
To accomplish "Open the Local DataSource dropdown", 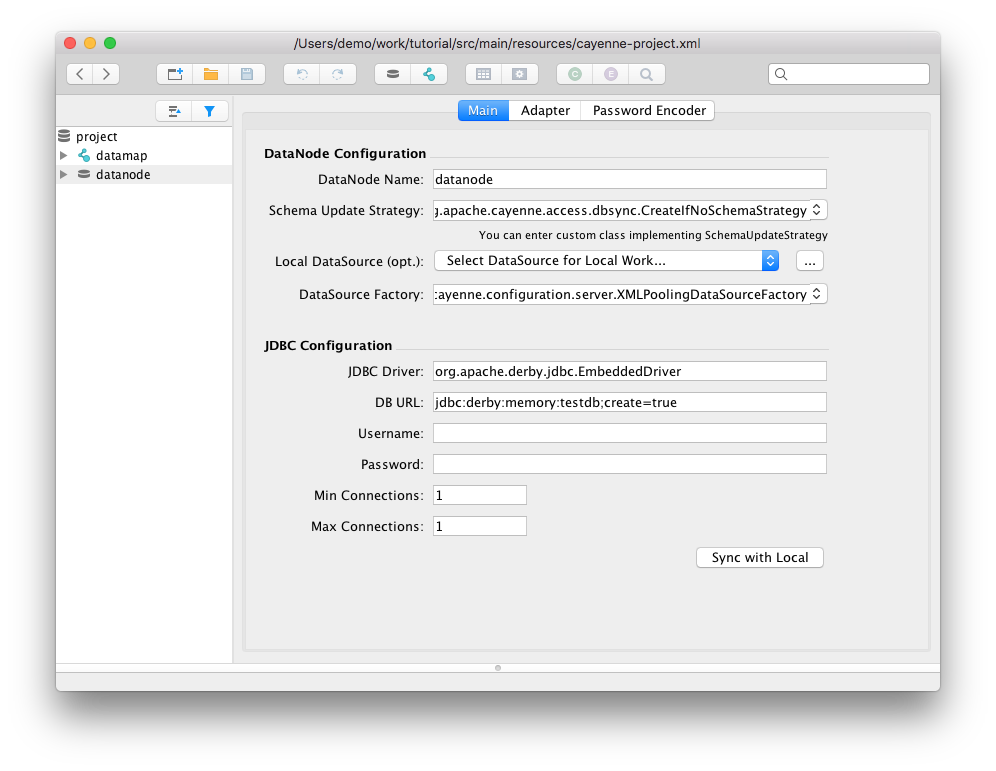I will 770,260.
